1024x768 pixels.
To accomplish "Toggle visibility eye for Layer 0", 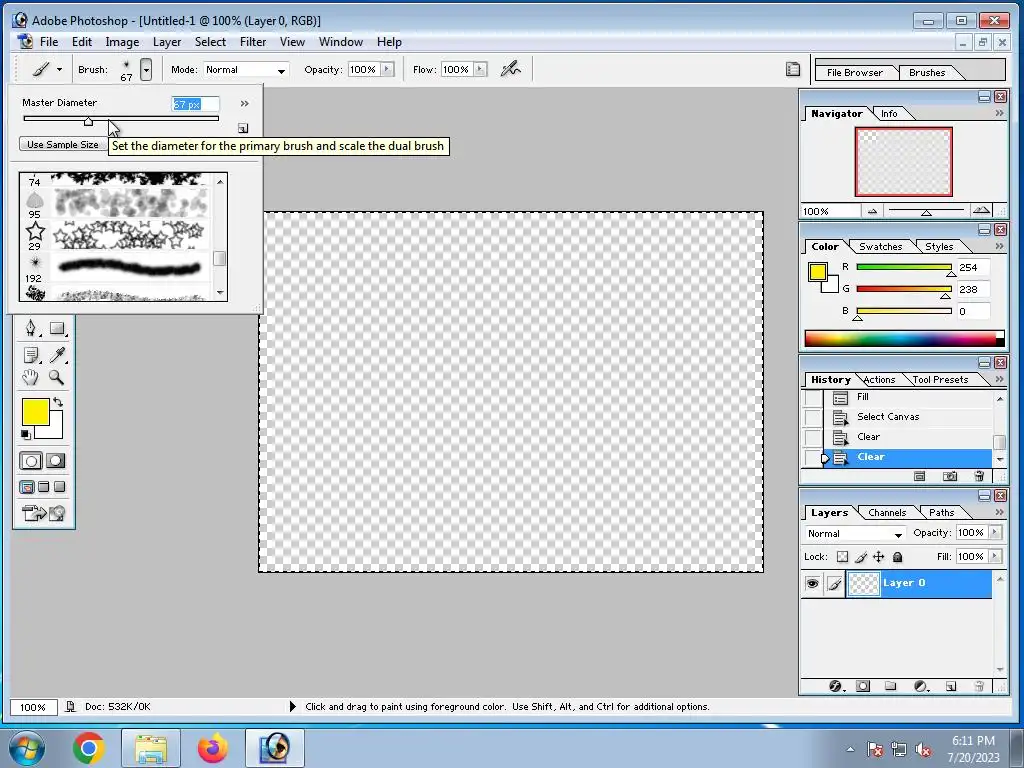I will point(812,583).
